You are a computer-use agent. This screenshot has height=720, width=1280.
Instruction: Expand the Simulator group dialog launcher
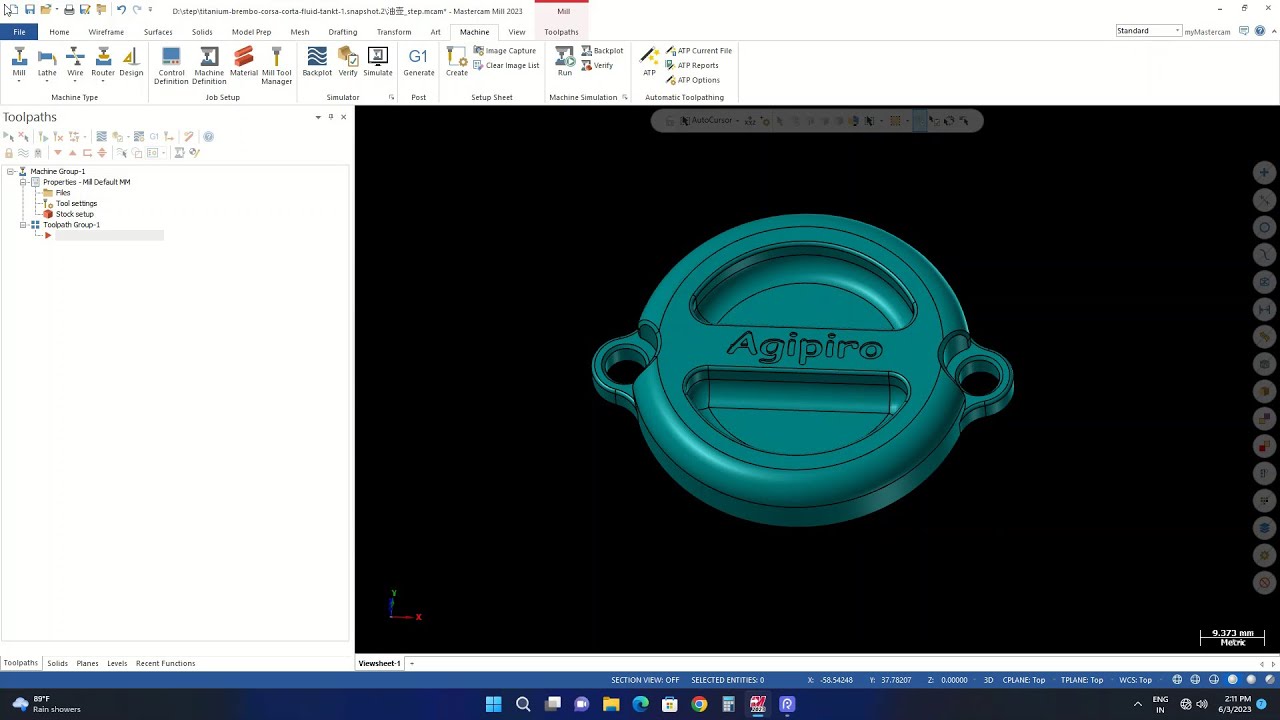coord(391,97)
